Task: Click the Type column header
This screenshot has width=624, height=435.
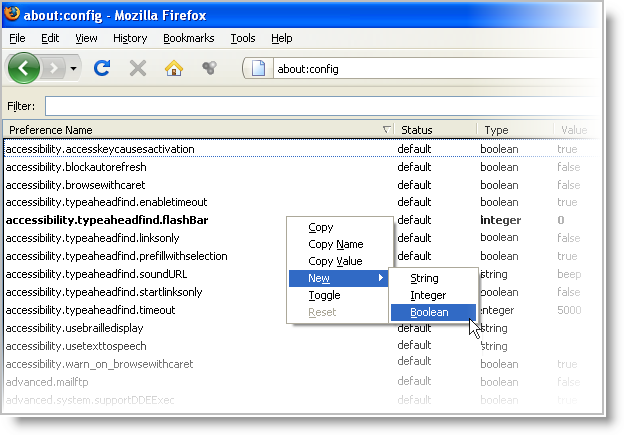Action: click(497, 130)
